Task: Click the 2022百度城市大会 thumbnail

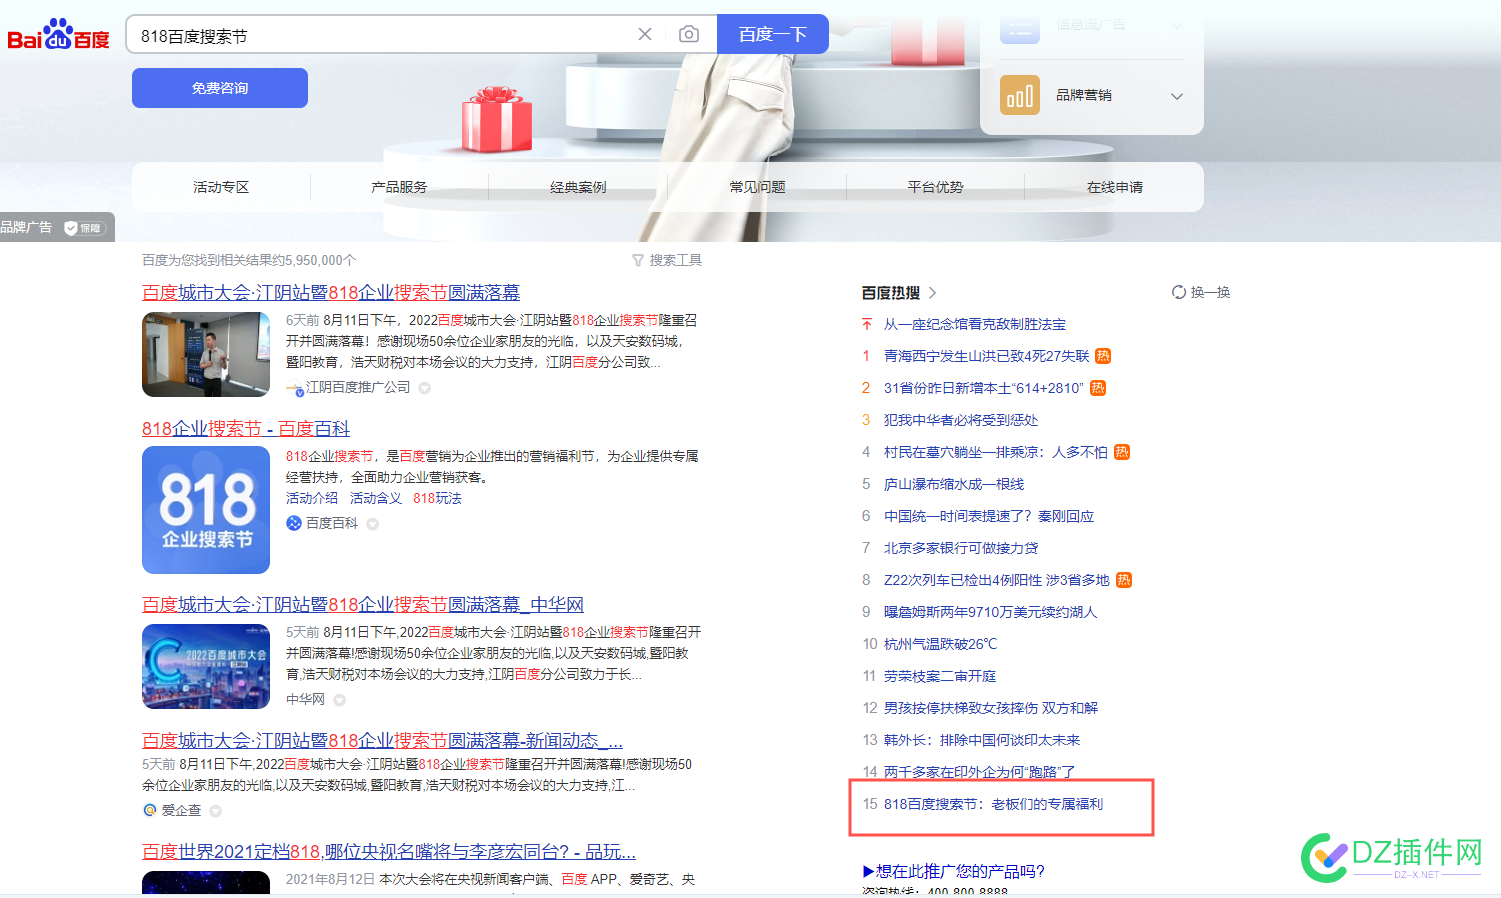Action: [x=206, y=666]
